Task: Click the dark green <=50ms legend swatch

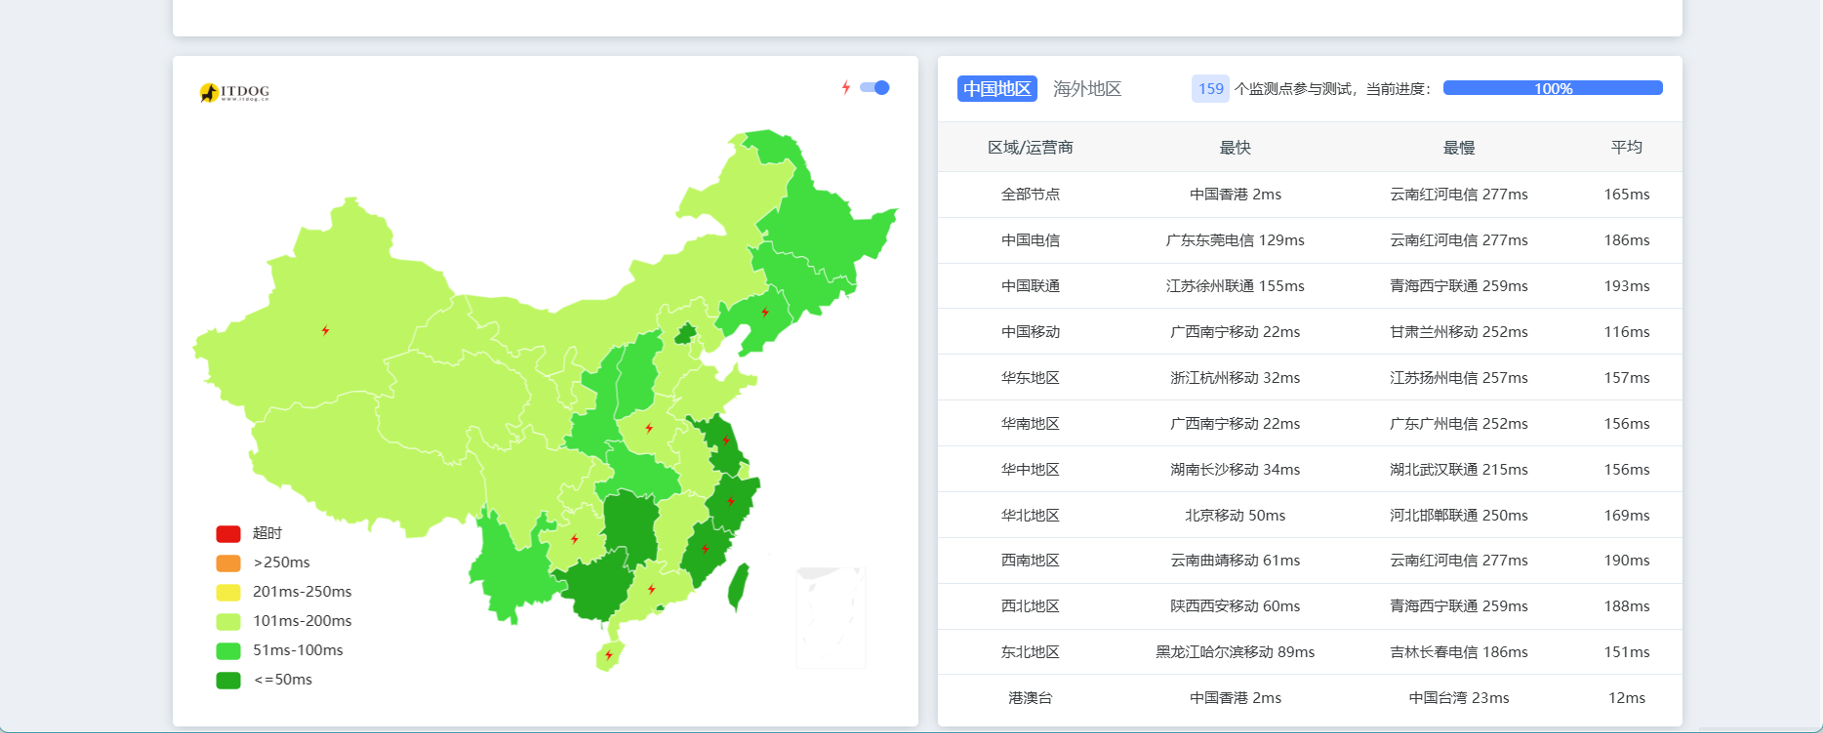Action: [228, 680]
